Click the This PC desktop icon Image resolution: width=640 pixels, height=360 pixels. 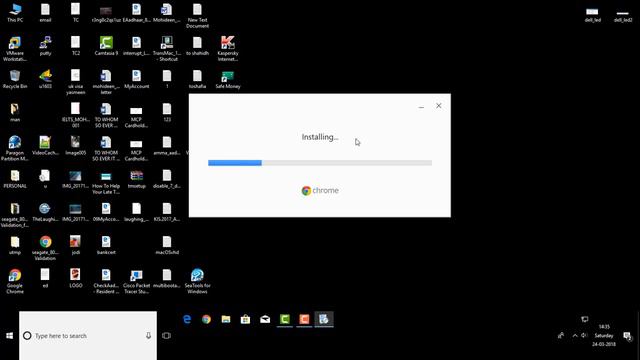click(15, 13)
